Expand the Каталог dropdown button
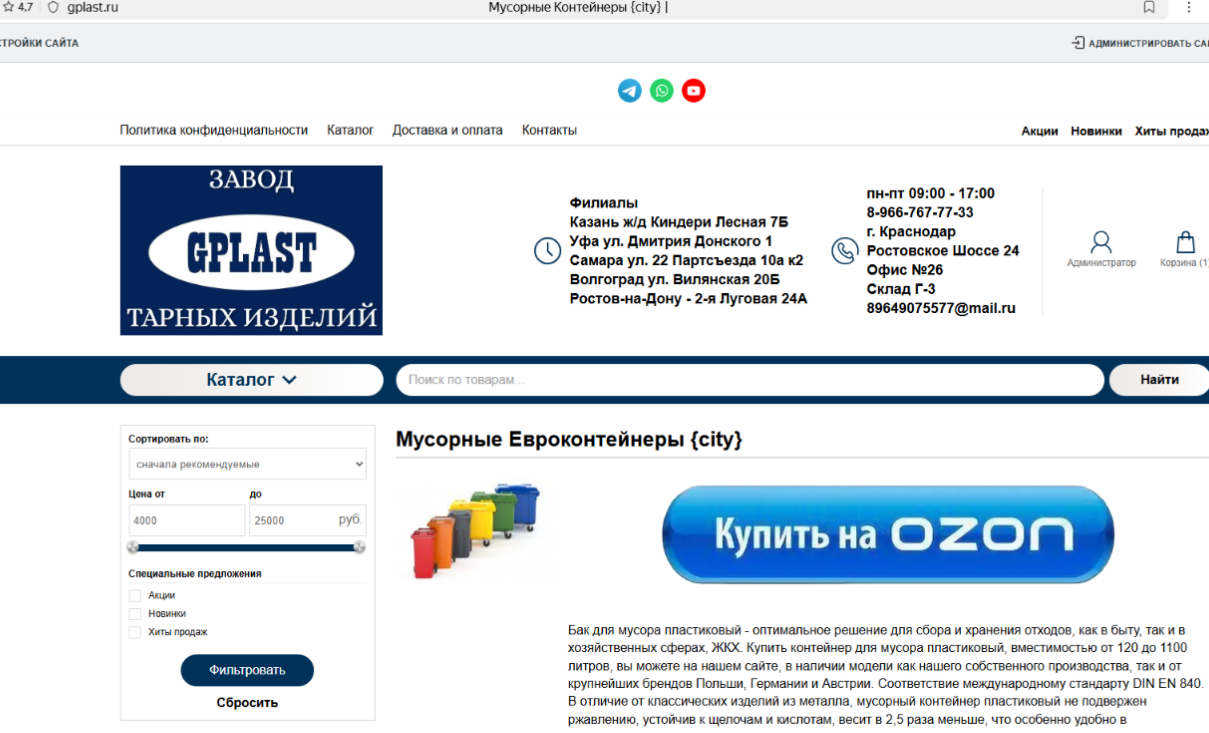The image size is (1209, 733). pos(251,380)
